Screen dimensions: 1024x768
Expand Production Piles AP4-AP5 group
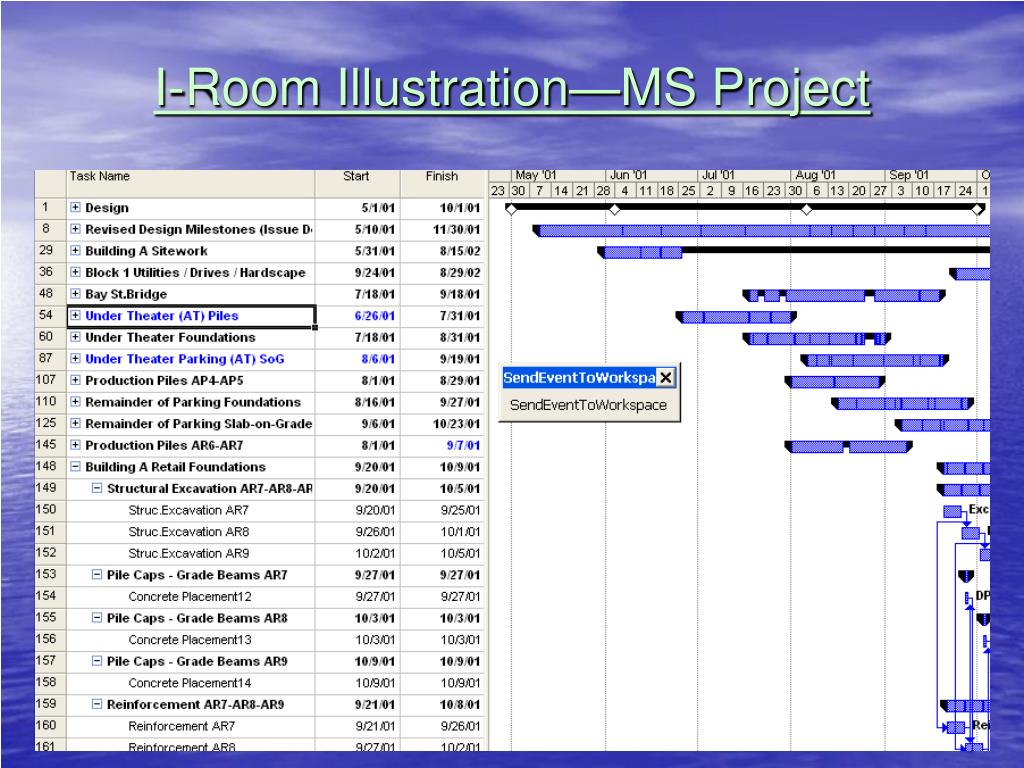pos(75,379)
